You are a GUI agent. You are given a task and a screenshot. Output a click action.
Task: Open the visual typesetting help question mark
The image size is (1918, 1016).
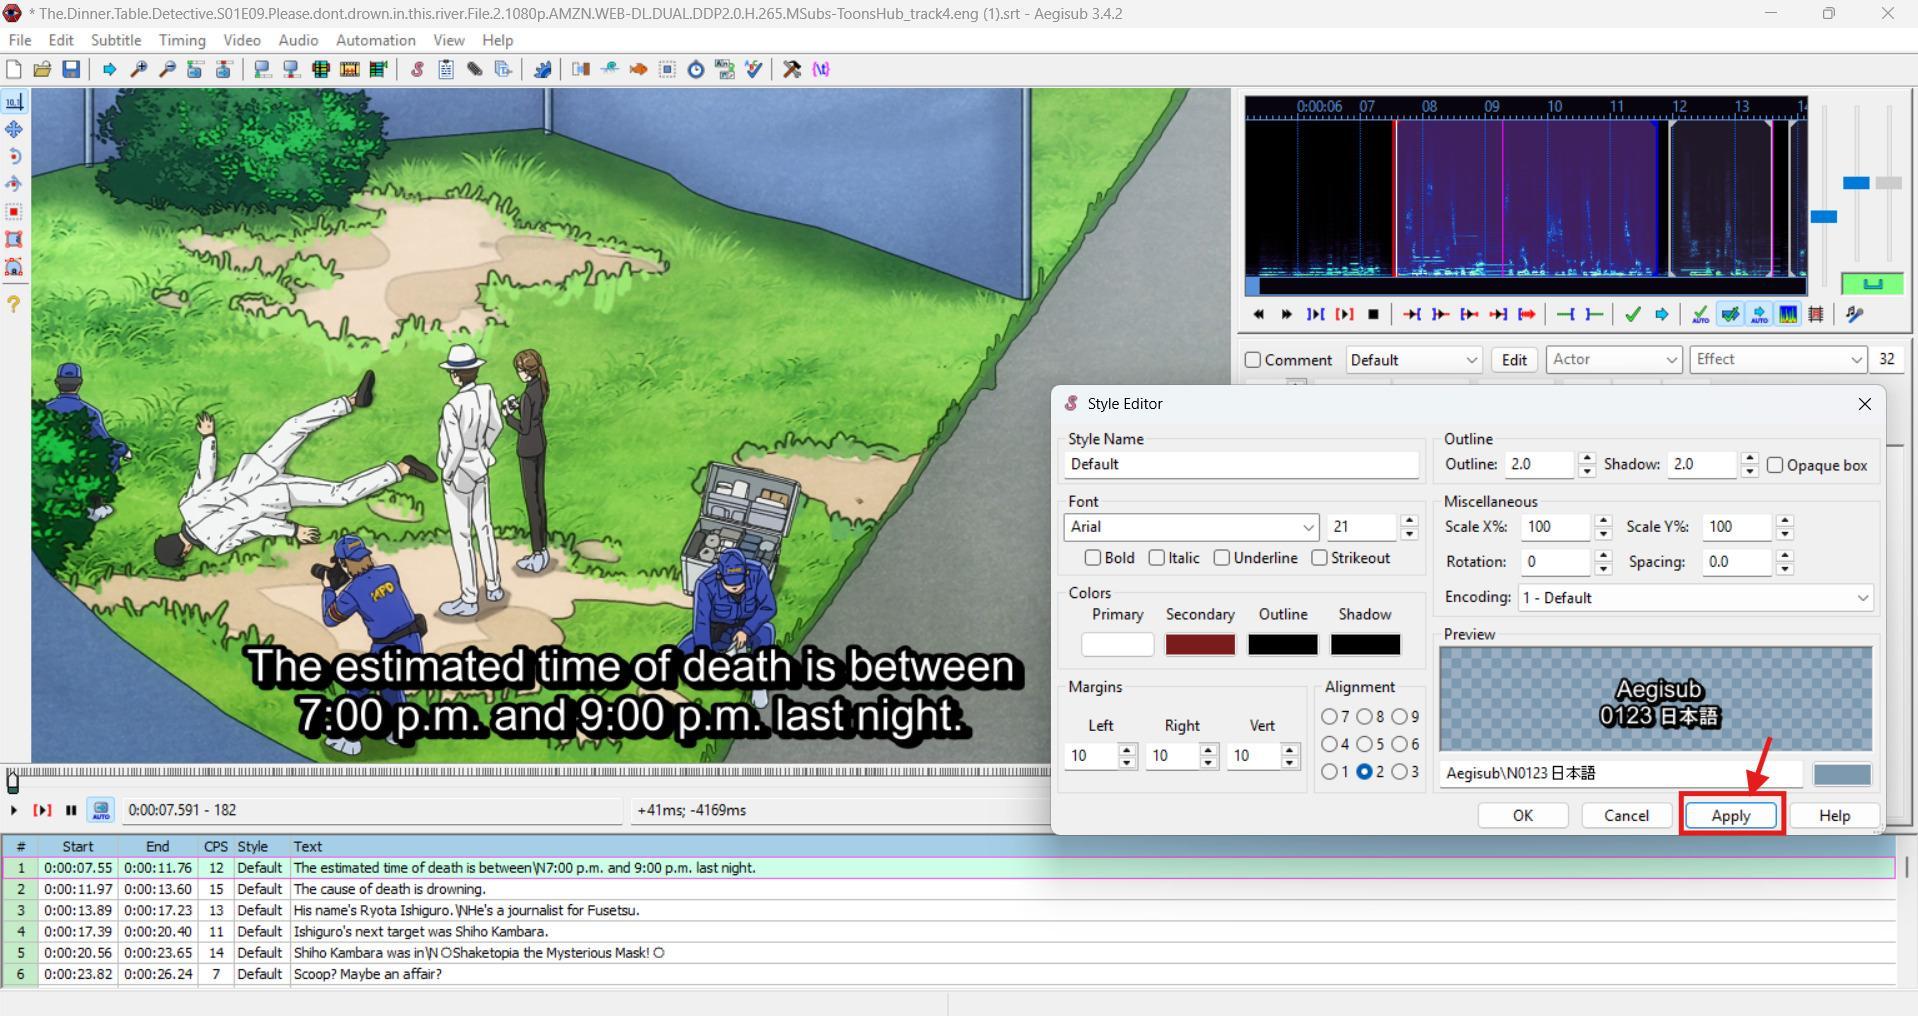14,304
